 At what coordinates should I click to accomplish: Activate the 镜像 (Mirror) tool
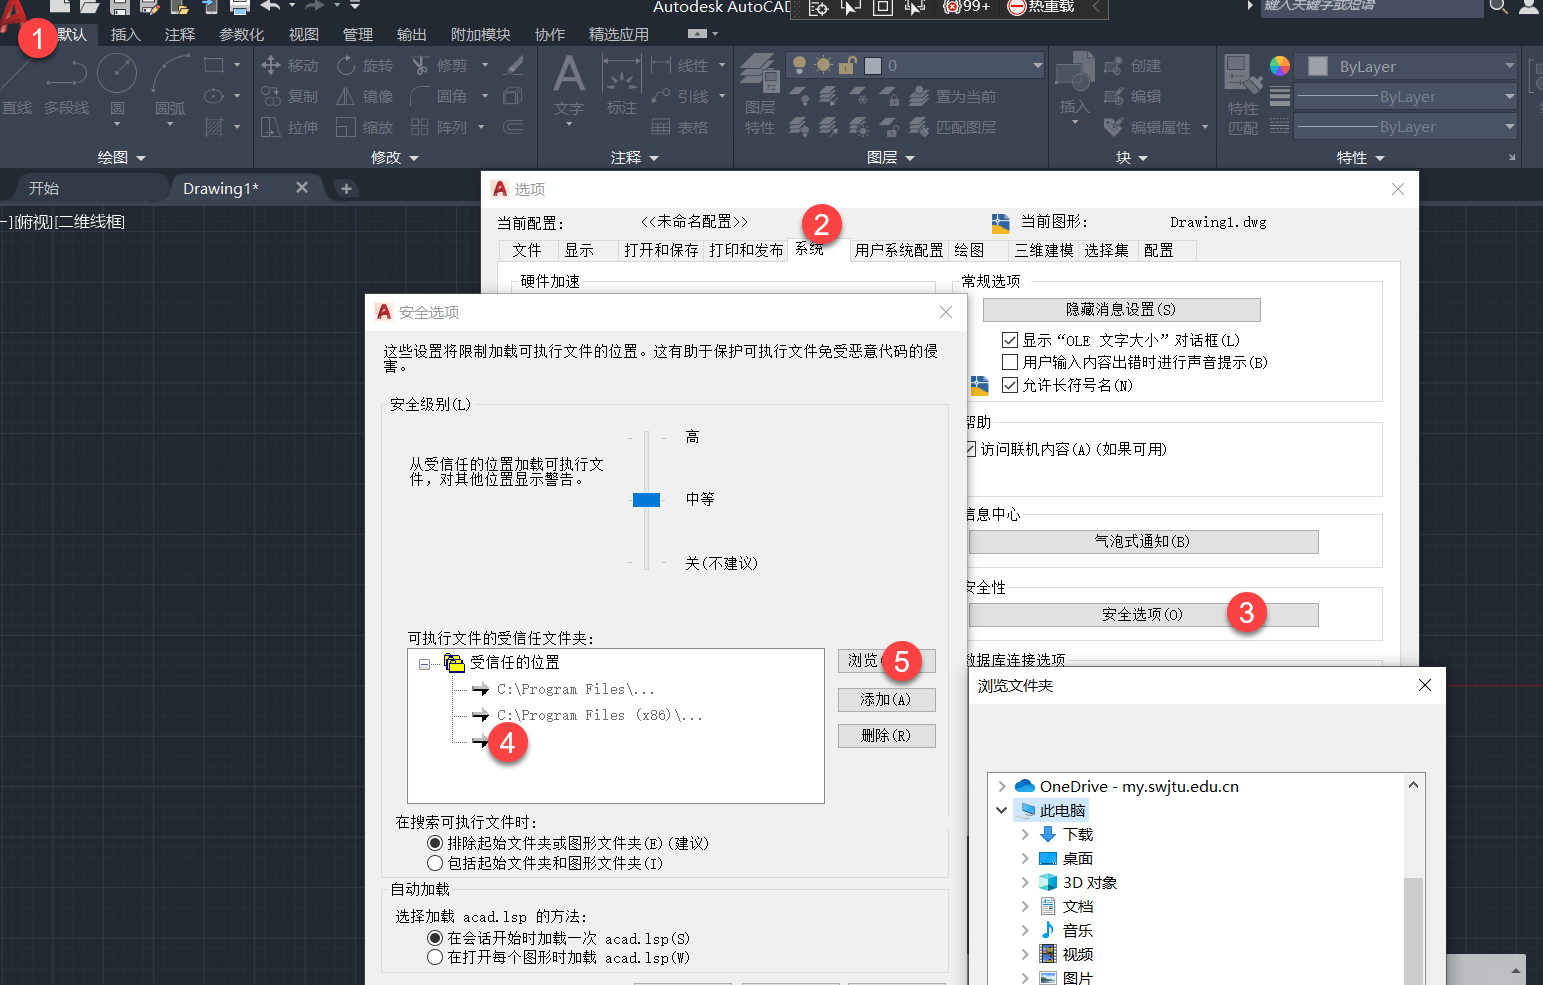365,97
